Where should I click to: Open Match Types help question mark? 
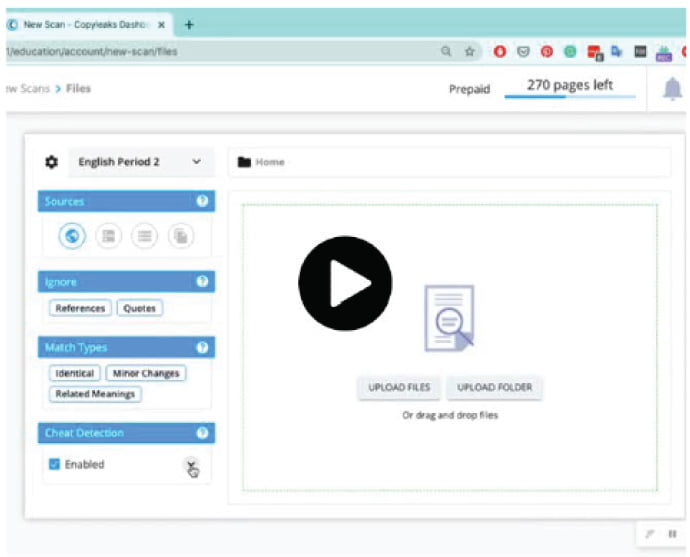(x=202, y=347)
